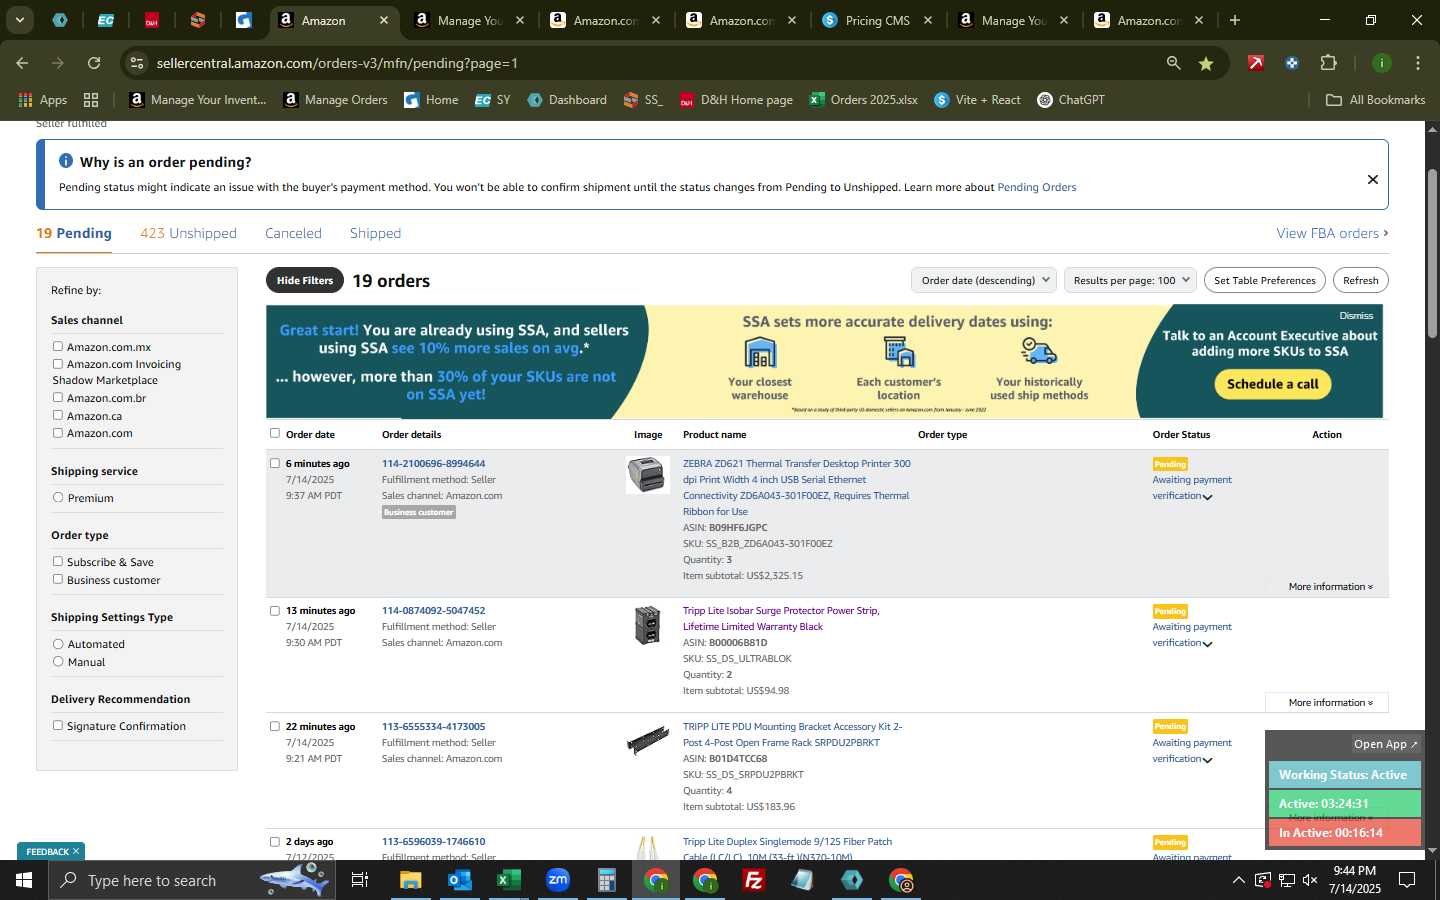Click the Schedule a call button
This screenshot has width=1440, height=900.
[x=1272, y=384]
